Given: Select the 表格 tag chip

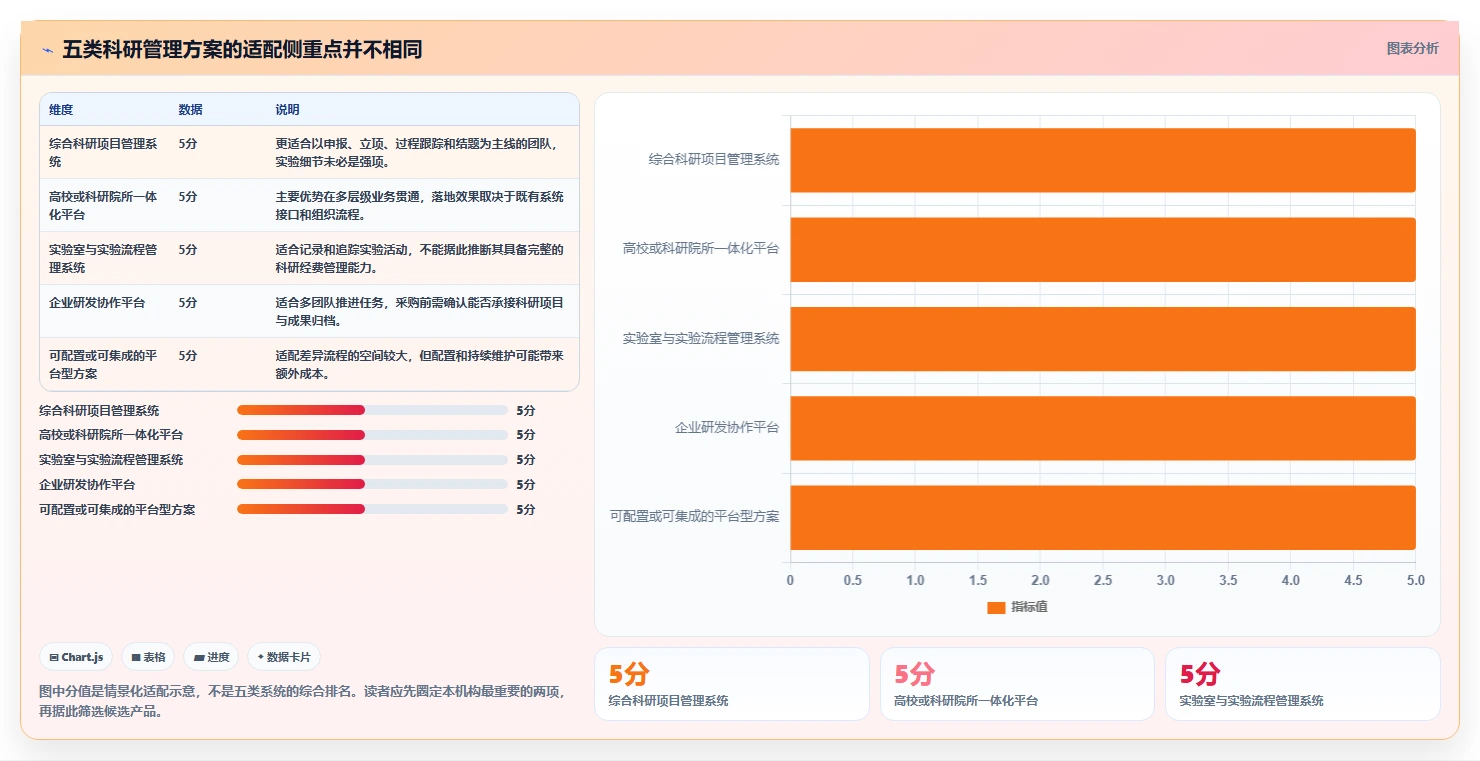Looking at the screenshot, I should pyautogui.click(x=148, y=657).
